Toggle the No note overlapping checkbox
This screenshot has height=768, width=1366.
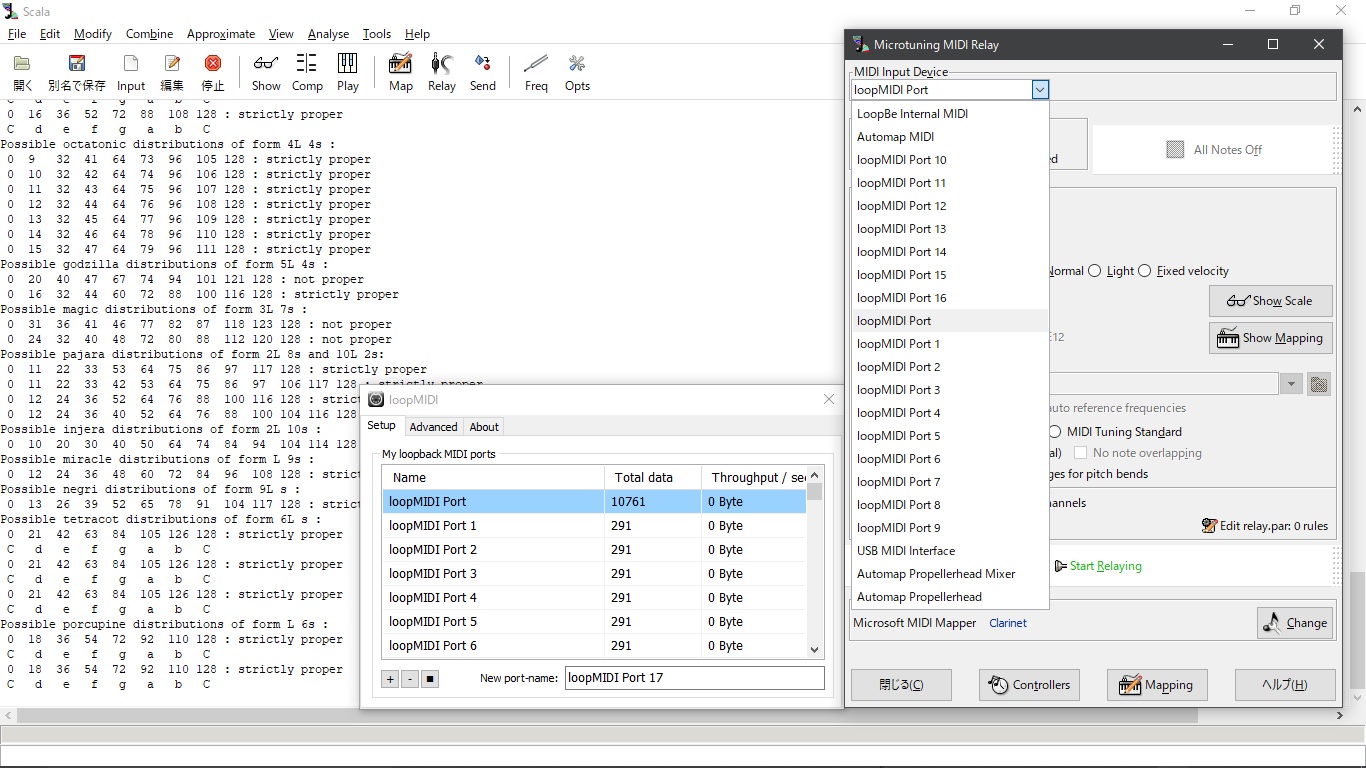(1080, 453)
